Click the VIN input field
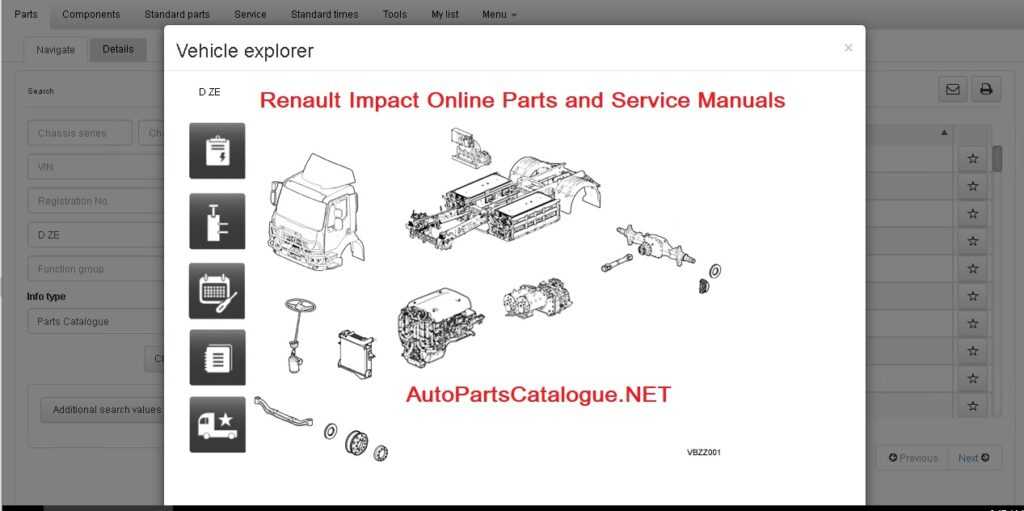Screen dimensions: 1024x511 pos(95,167)
